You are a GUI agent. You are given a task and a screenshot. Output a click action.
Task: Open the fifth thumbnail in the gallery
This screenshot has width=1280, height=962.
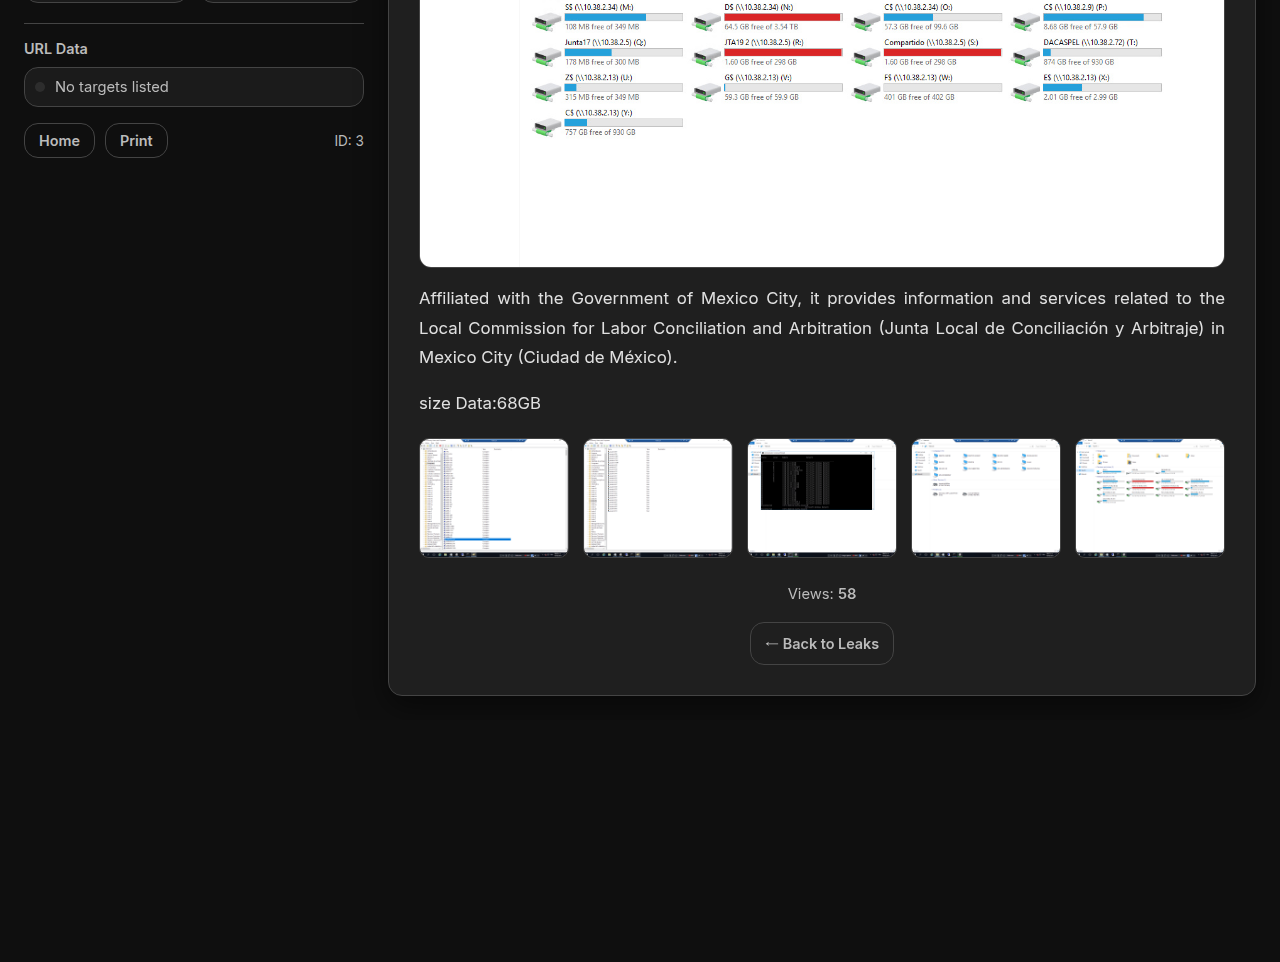1150,497
